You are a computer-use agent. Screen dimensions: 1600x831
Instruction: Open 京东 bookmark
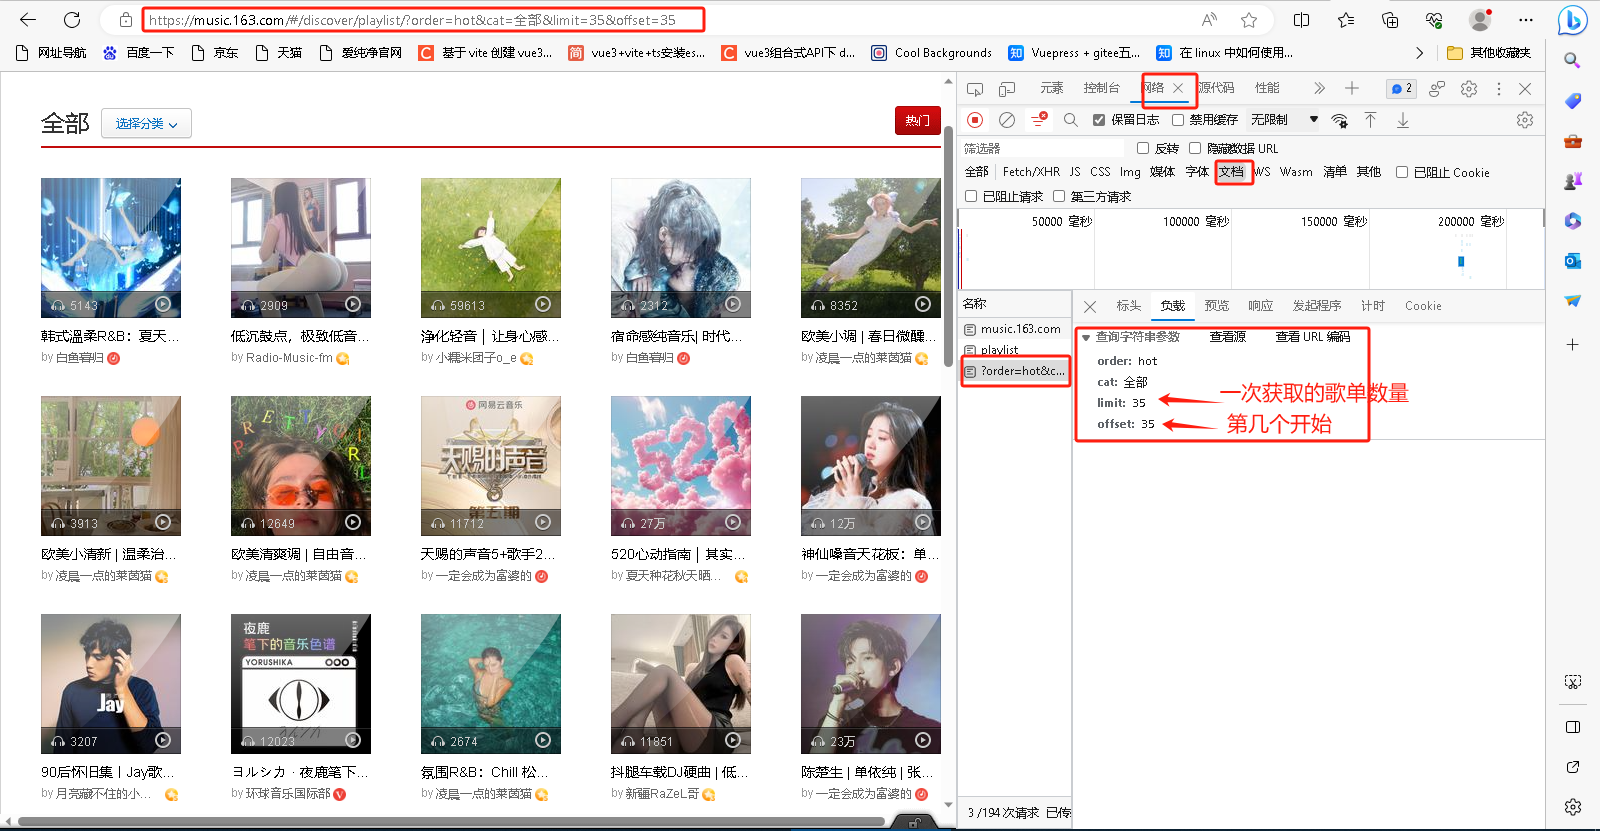pyautogui.click(x=216, y=53)
